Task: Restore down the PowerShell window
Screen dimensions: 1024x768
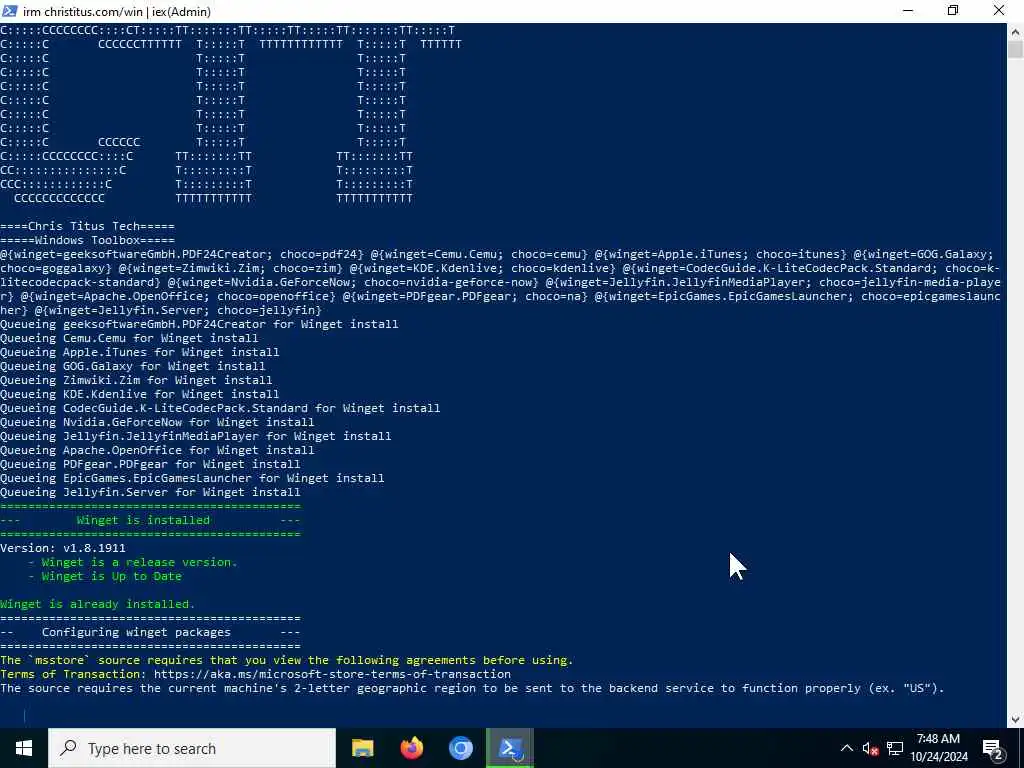Action: (953, 11)
